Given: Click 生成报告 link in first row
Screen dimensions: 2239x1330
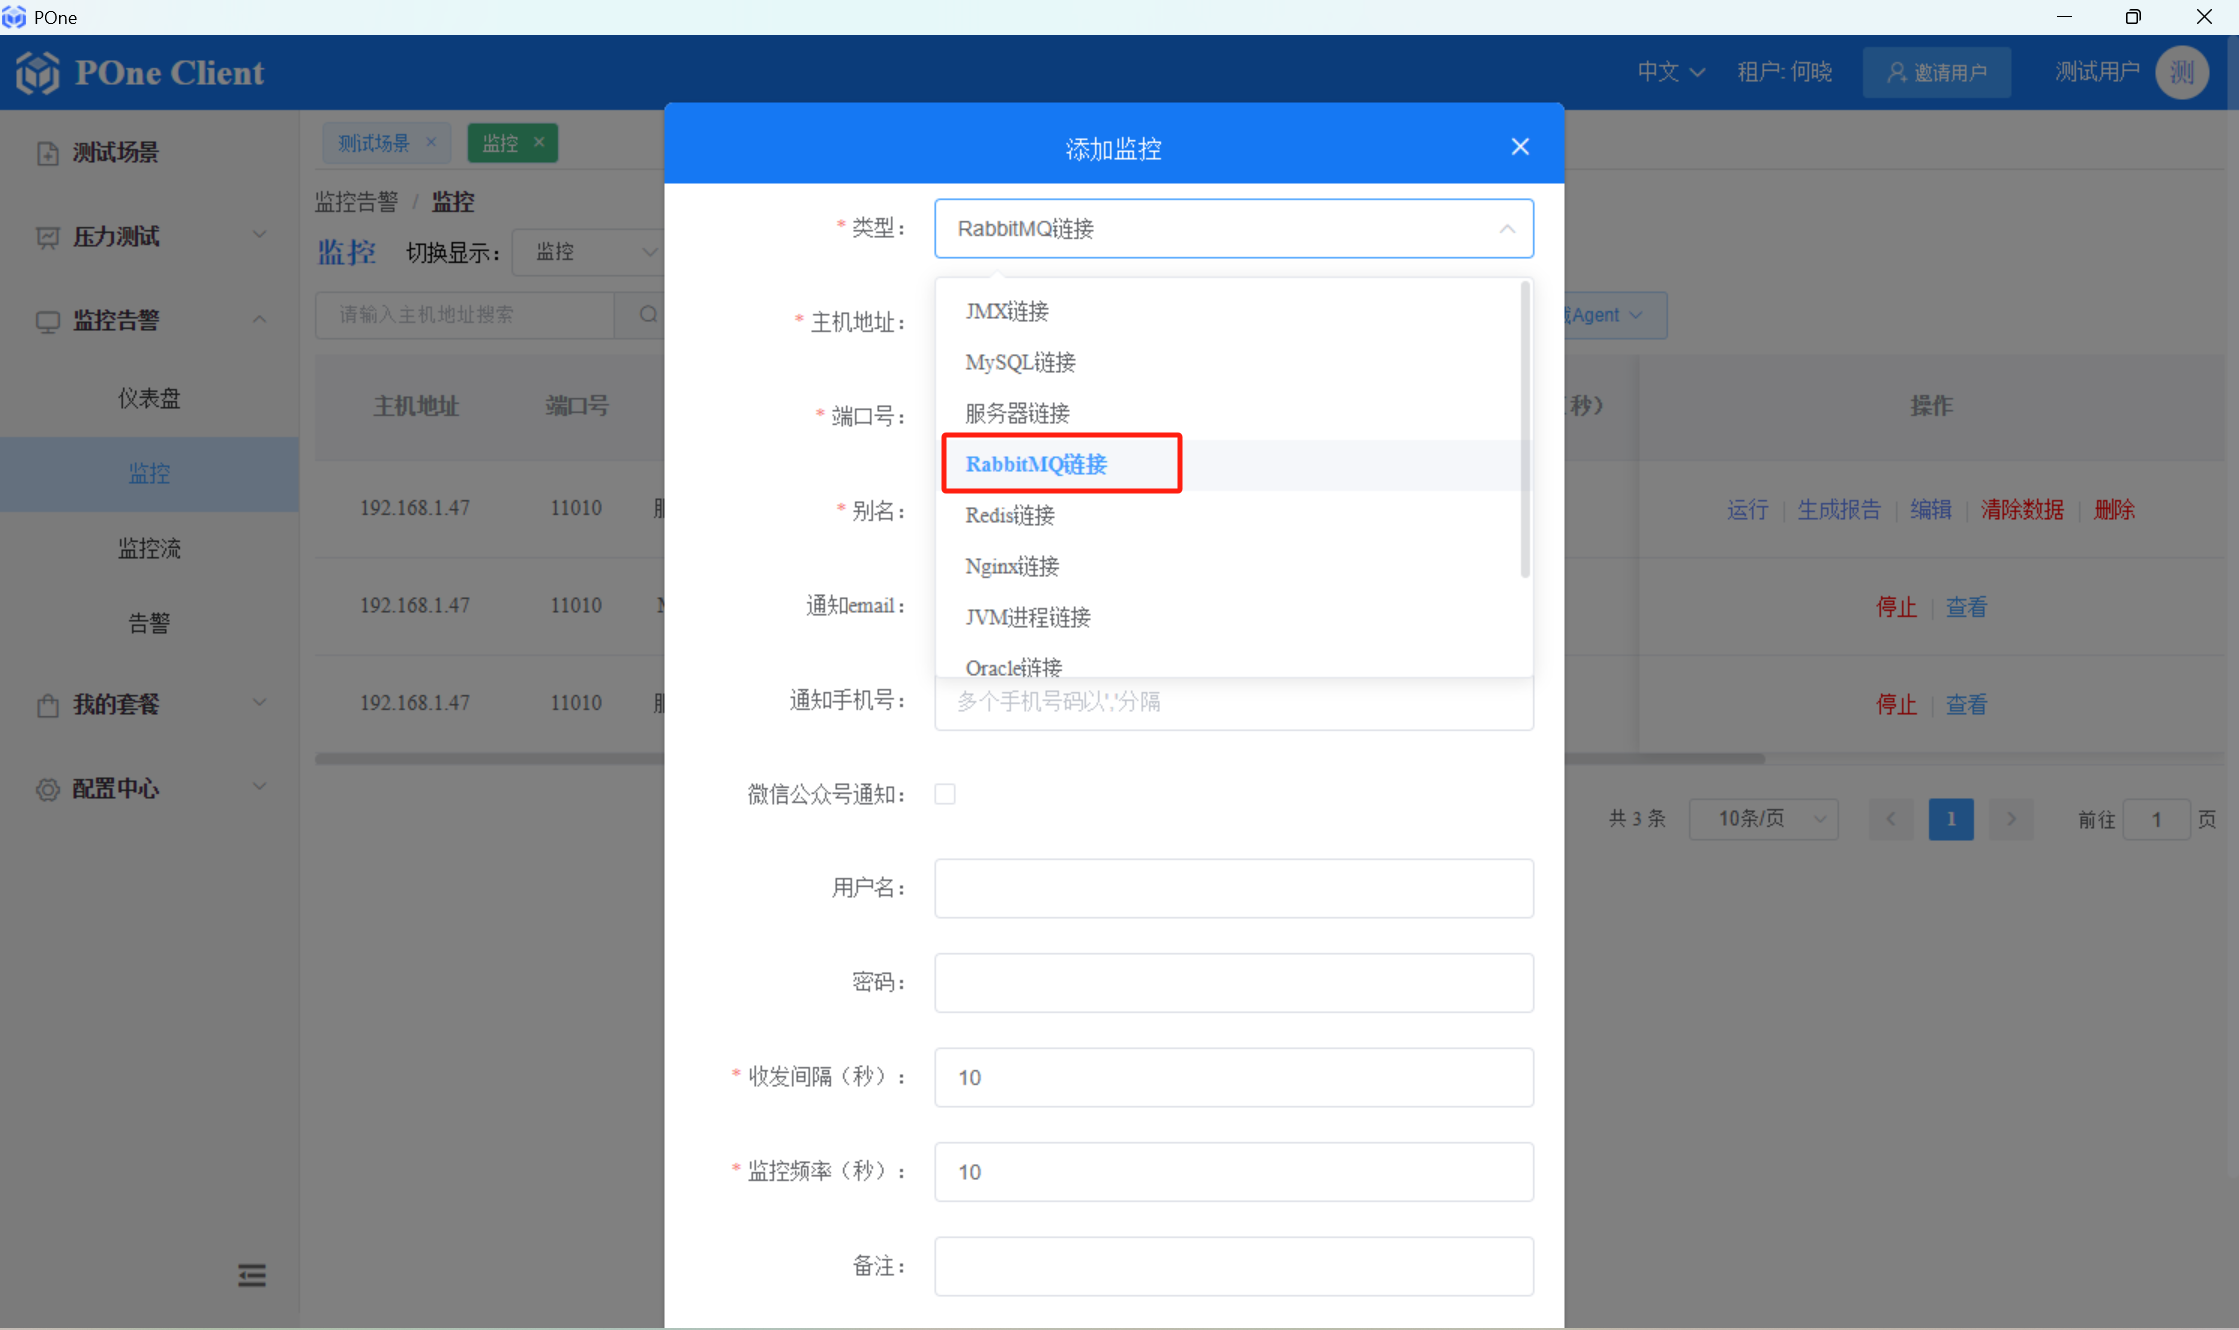Looking at the screenshot, I should 1838,509.
